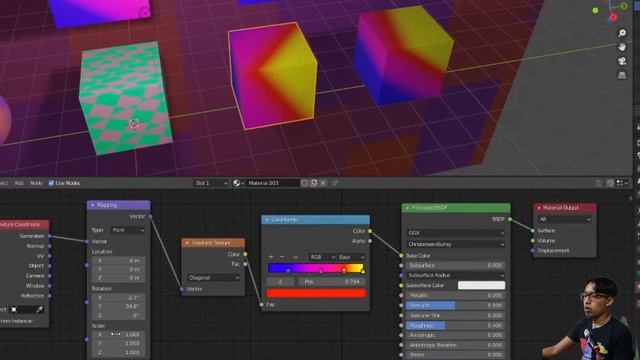Collapse the Mapping node
The image size is (640, 360).
pos(92,205)
